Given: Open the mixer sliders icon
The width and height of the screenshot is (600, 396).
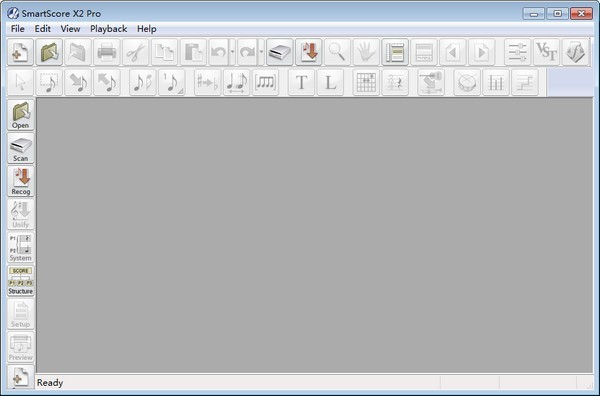Looking at the screenshot, I should click(517, 52).
